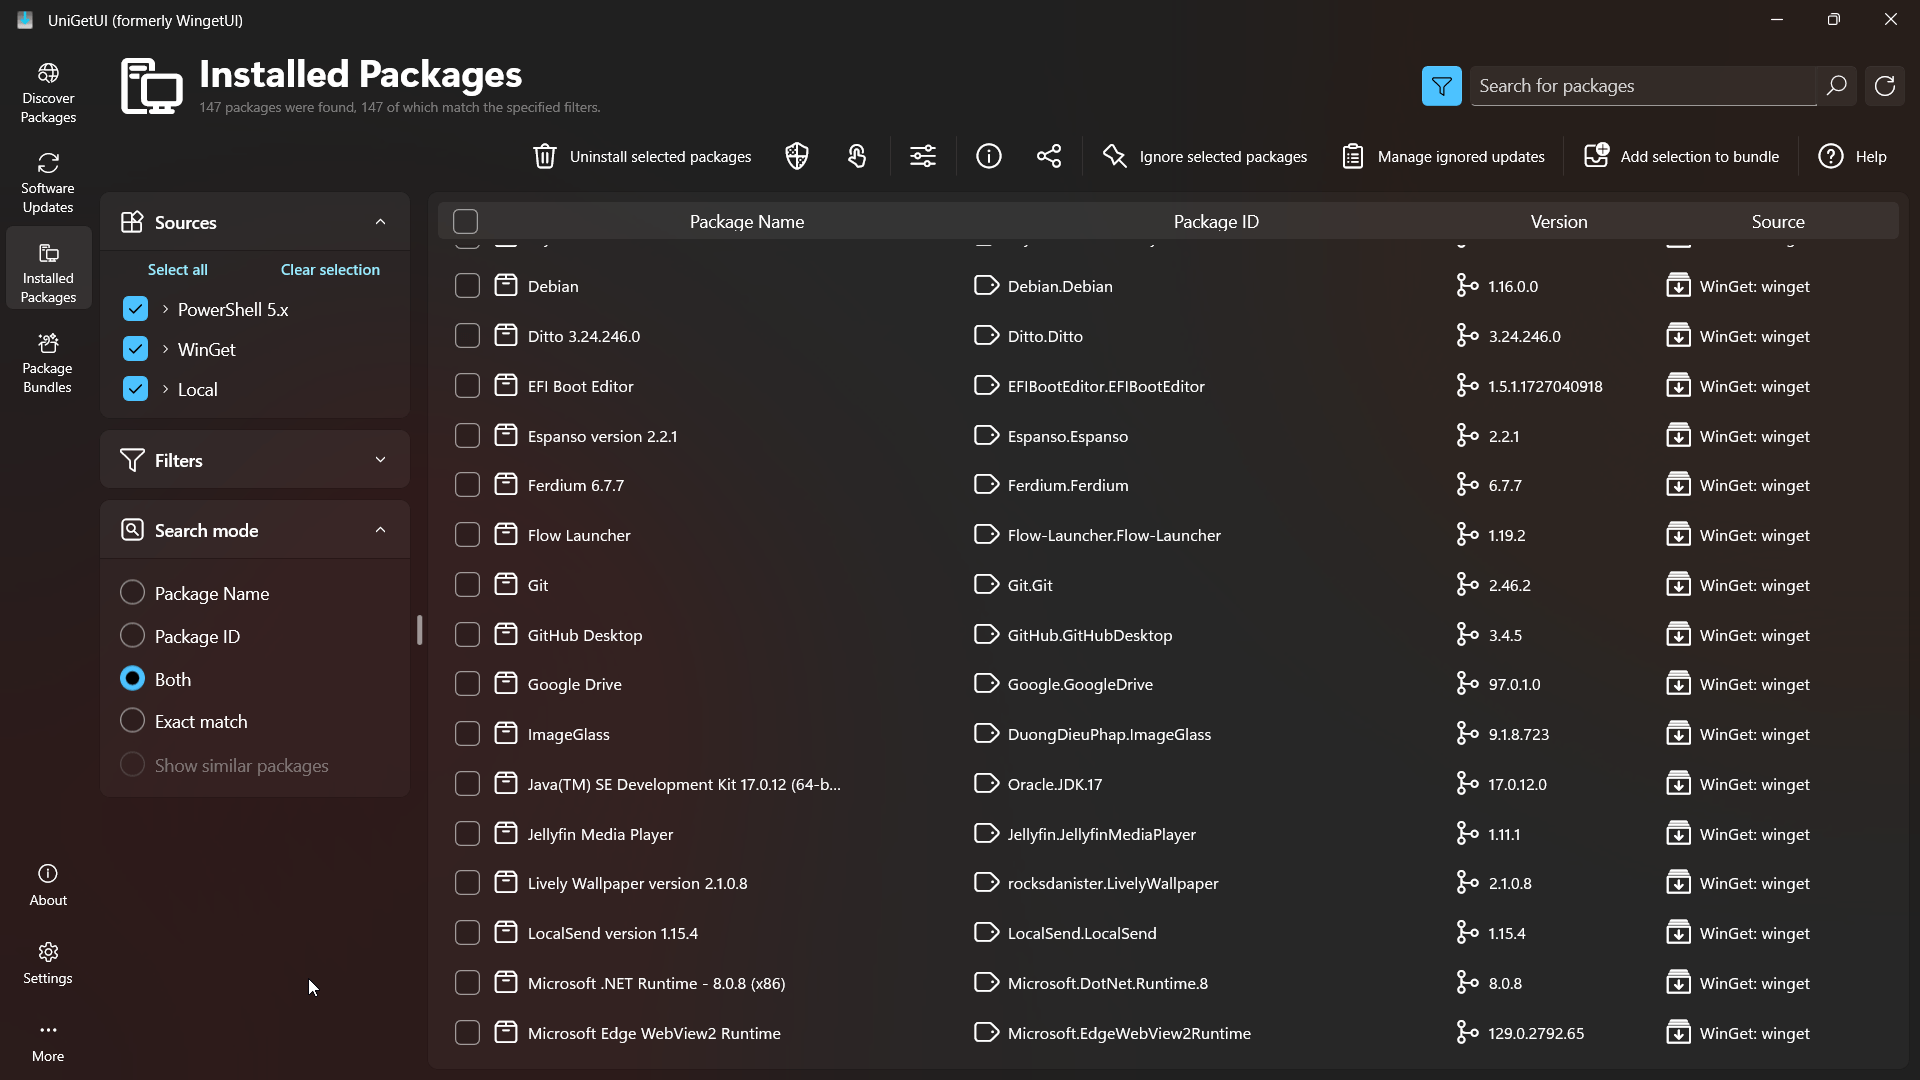Click the version icon next to 2.46.2
Viewport: 1920px width, 1080px height.
(1467, 584)
